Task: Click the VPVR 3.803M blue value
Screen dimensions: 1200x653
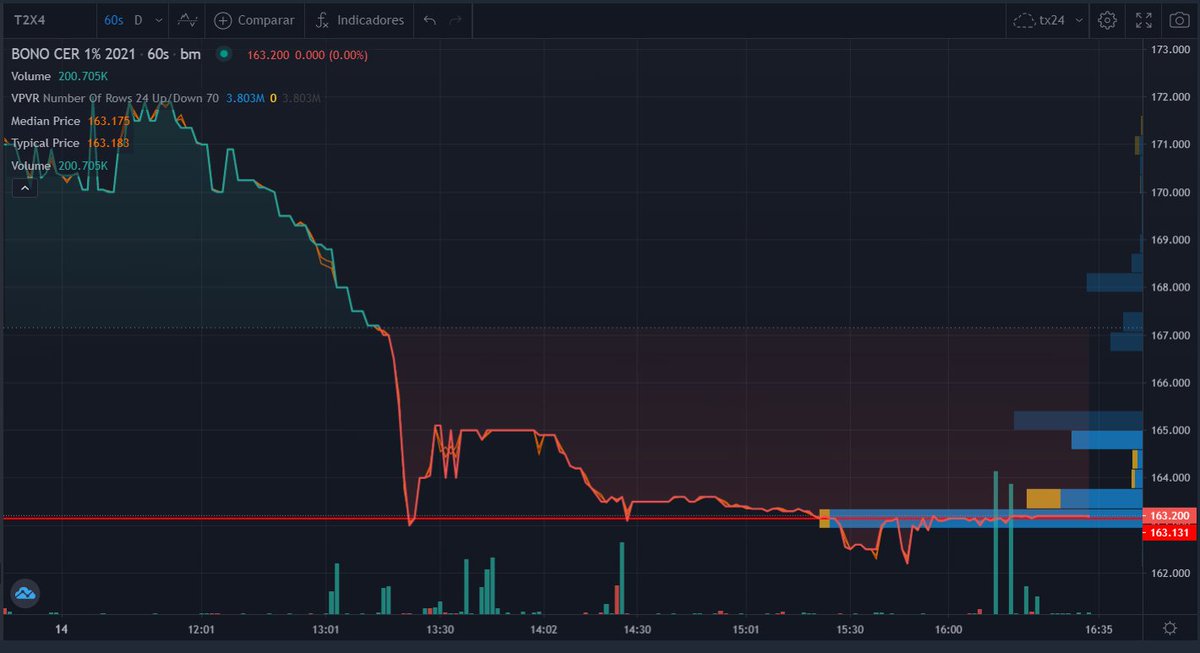Action: click(245, 98)
